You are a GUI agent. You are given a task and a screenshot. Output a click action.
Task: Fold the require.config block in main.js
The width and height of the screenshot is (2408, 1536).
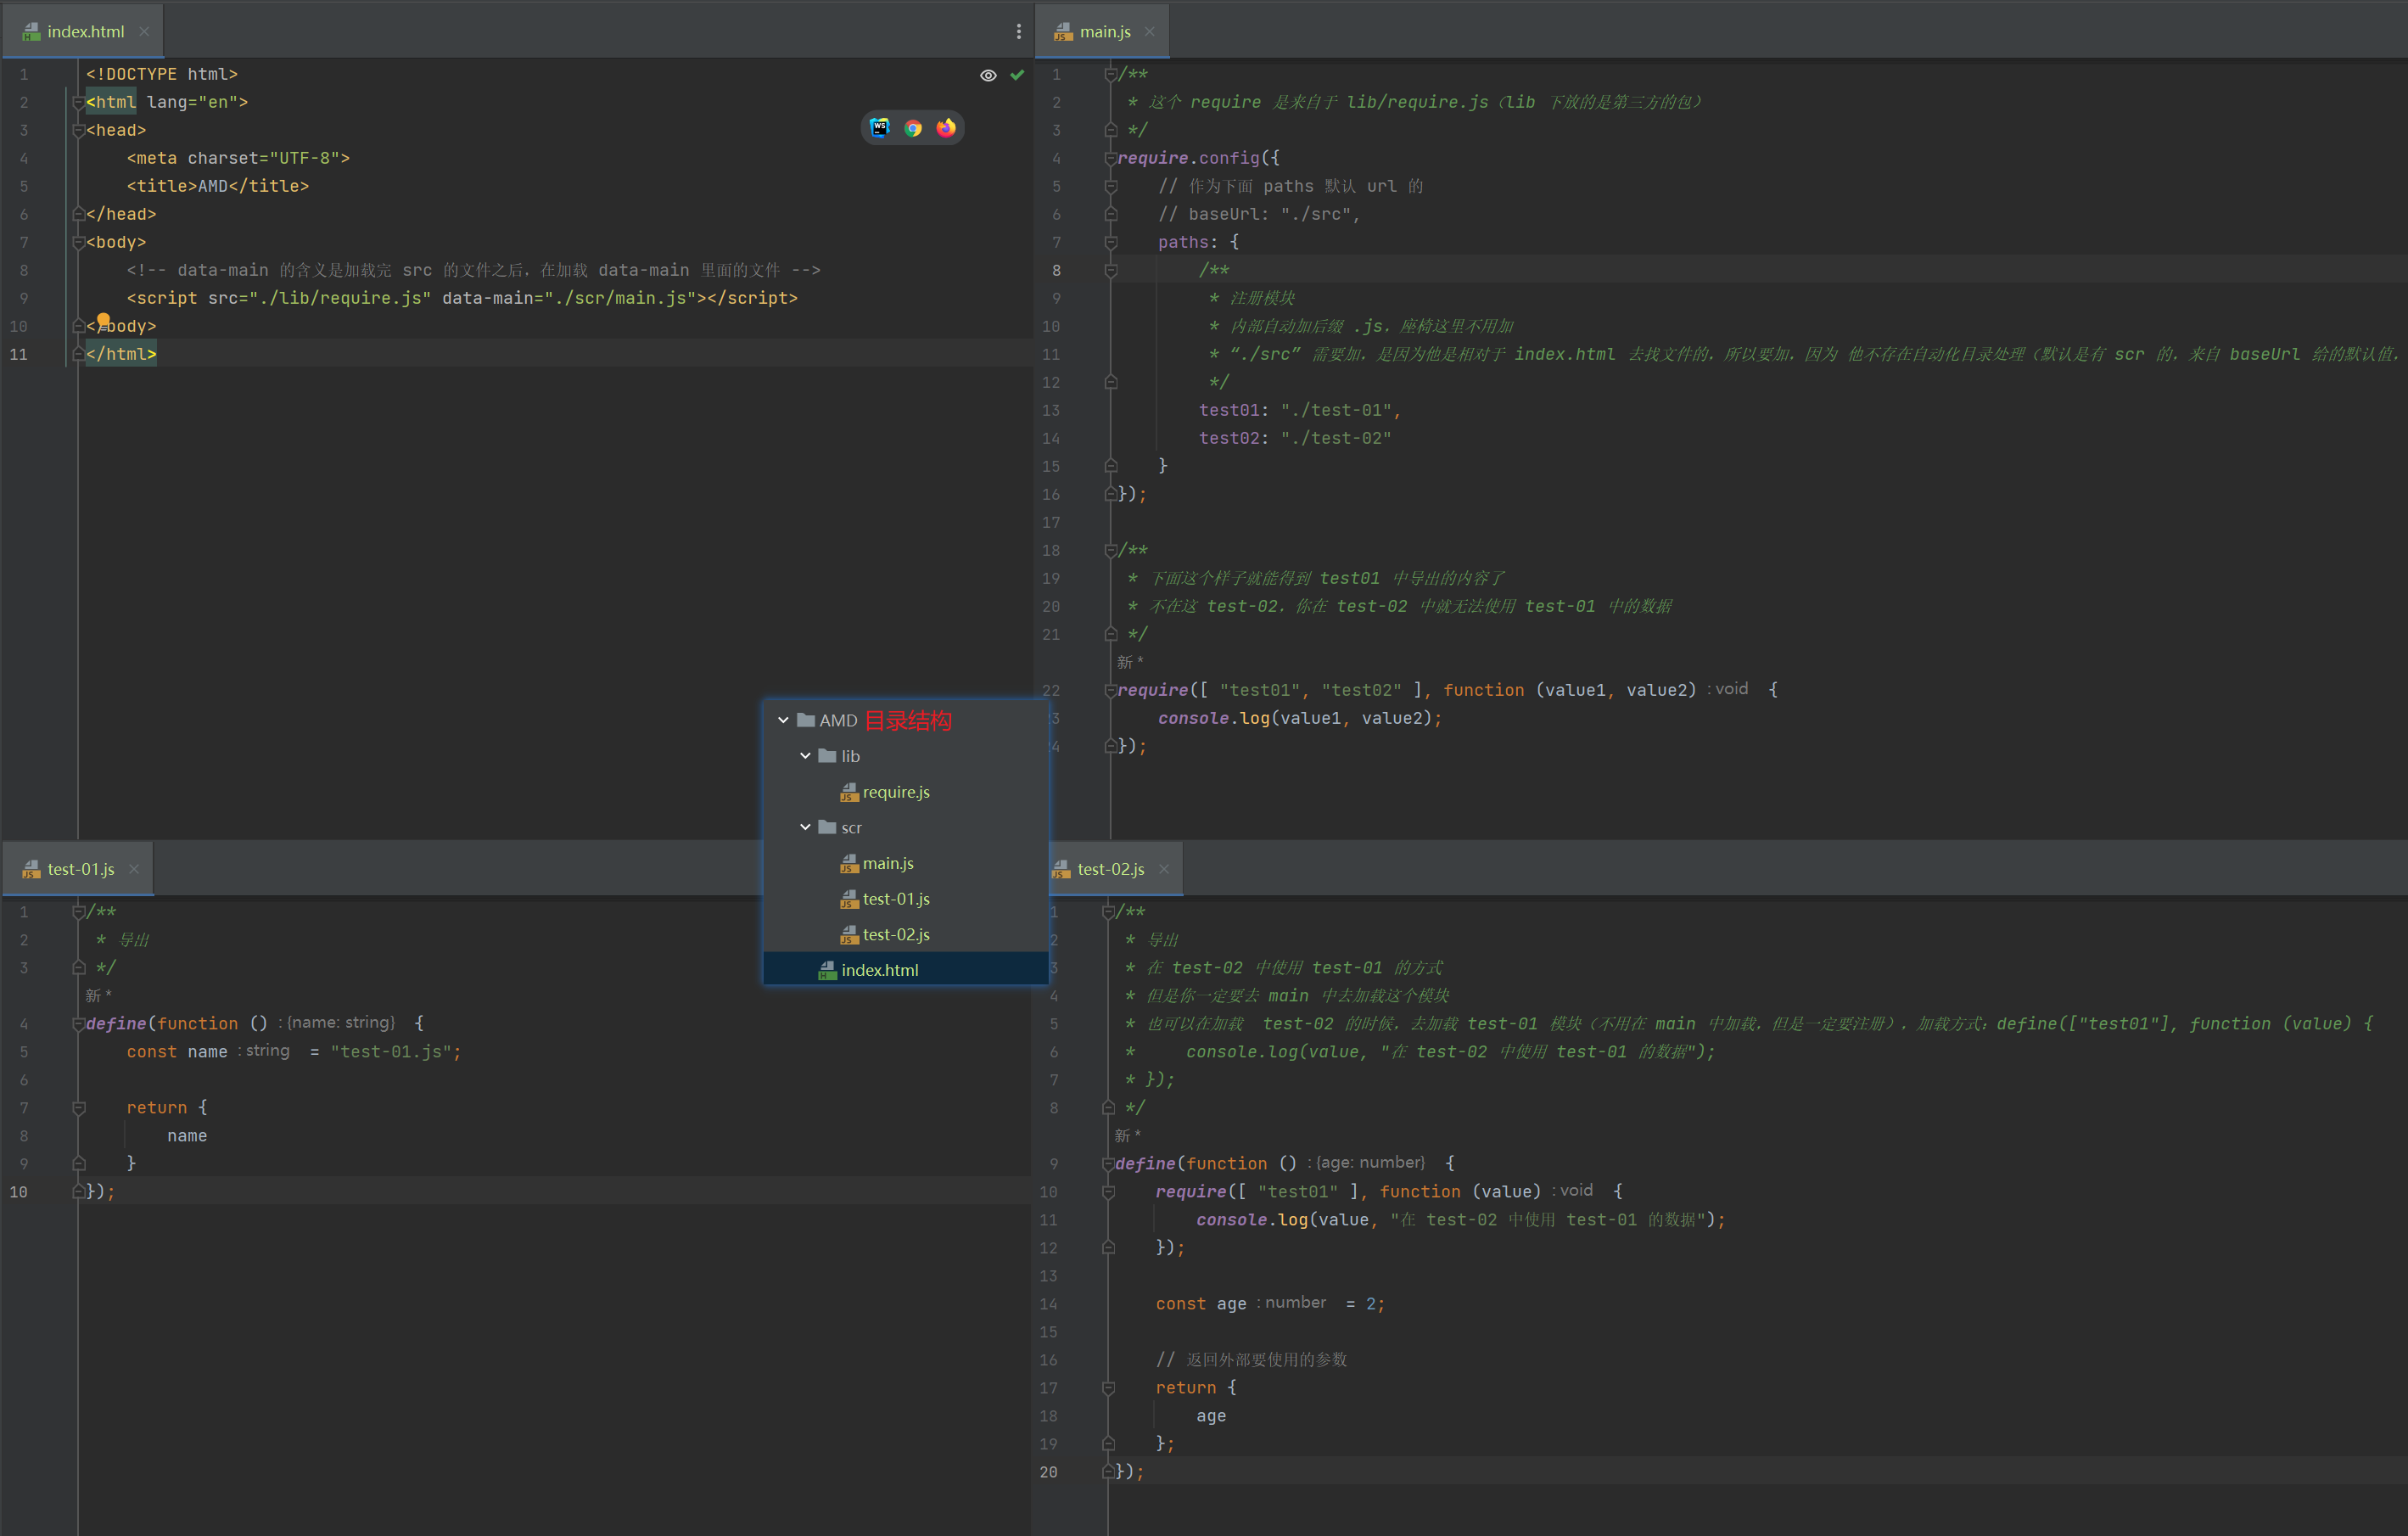point(1110,158)
